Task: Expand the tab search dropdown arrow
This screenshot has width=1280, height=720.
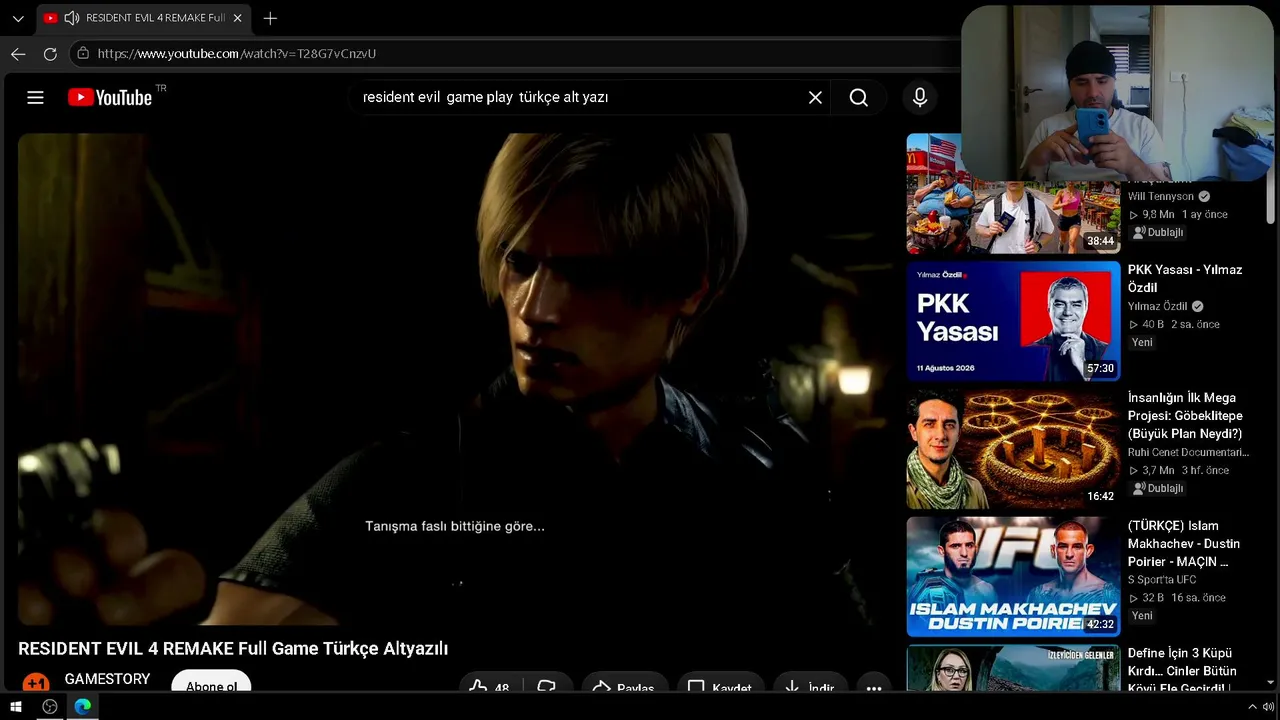Action: (18, 18)
